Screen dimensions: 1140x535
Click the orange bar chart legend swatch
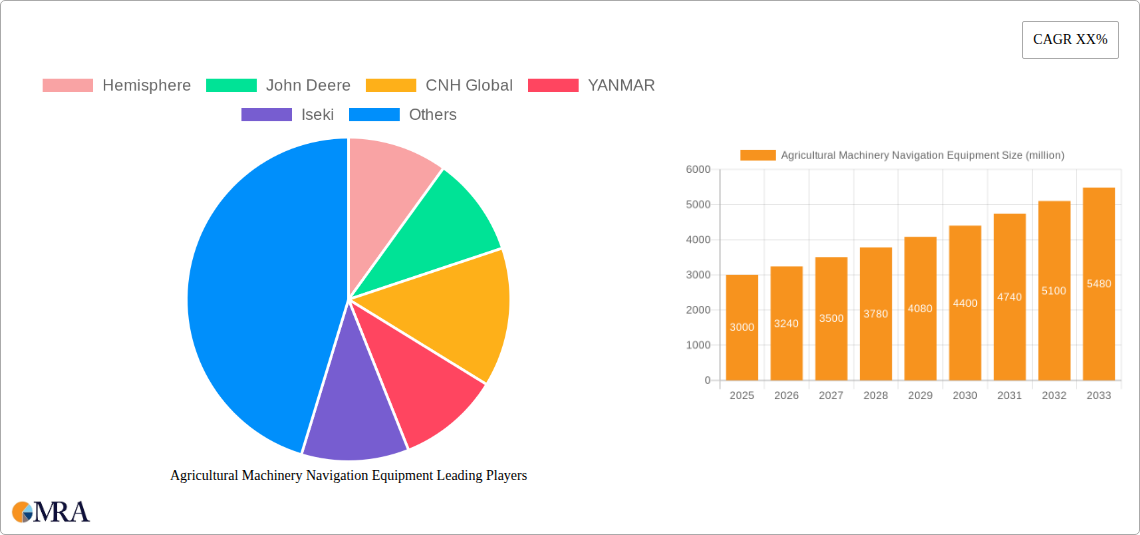pyautogui.click(x=758, y=155)
